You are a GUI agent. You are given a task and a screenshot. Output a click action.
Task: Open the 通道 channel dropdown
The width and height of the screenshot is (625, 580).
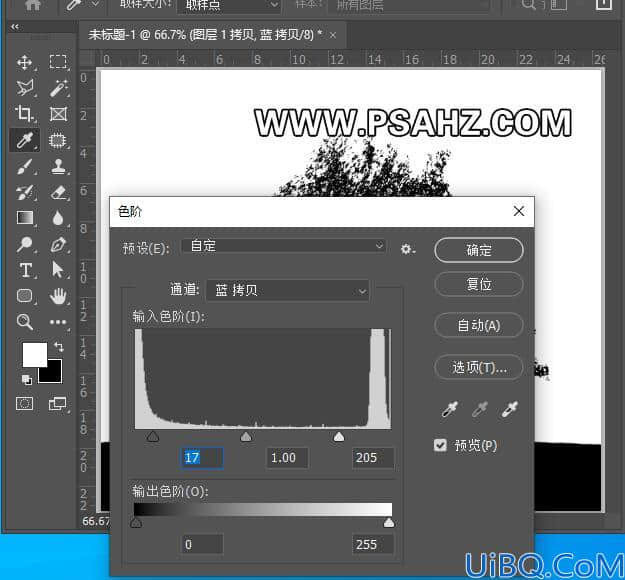coord(287,290)
